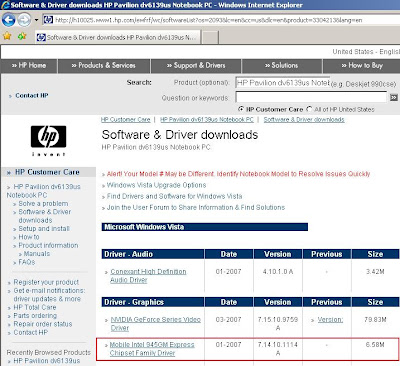
Task: Click the Manuals sidebar link
Action: 37,254
